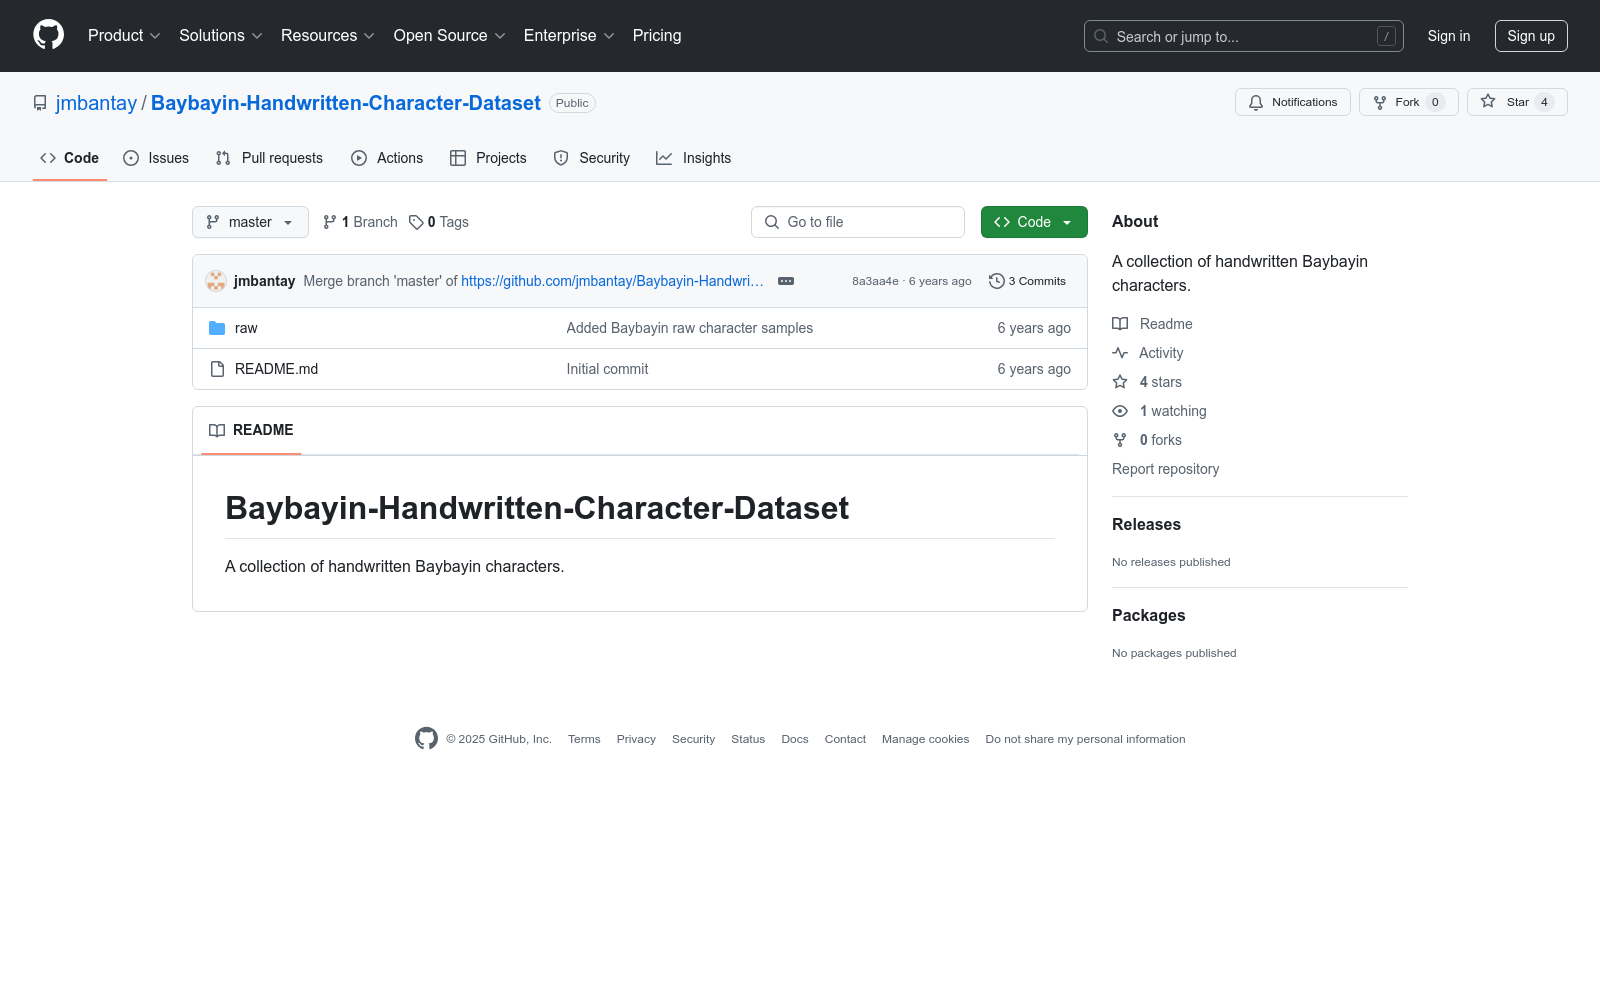Expand the commit message ellipsis button
Viewport: 1600px width, 1000px height.
coord(786,281)
